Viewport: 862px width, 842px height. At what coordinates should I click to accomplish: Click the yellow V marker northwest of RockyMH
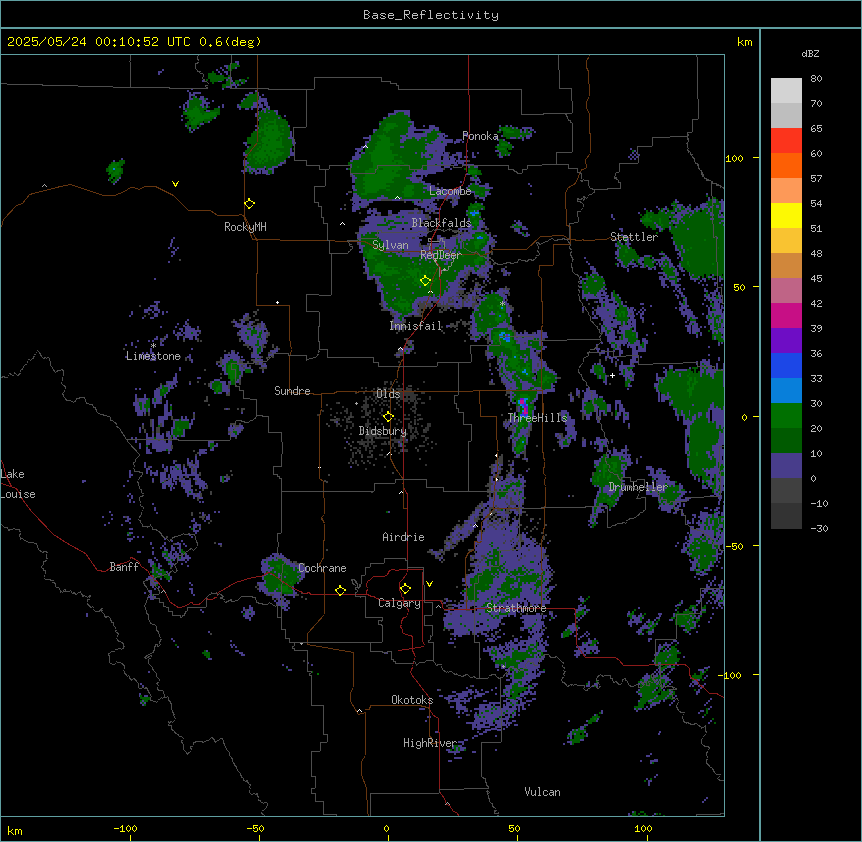pyautogui.click(x=175, y=184)
